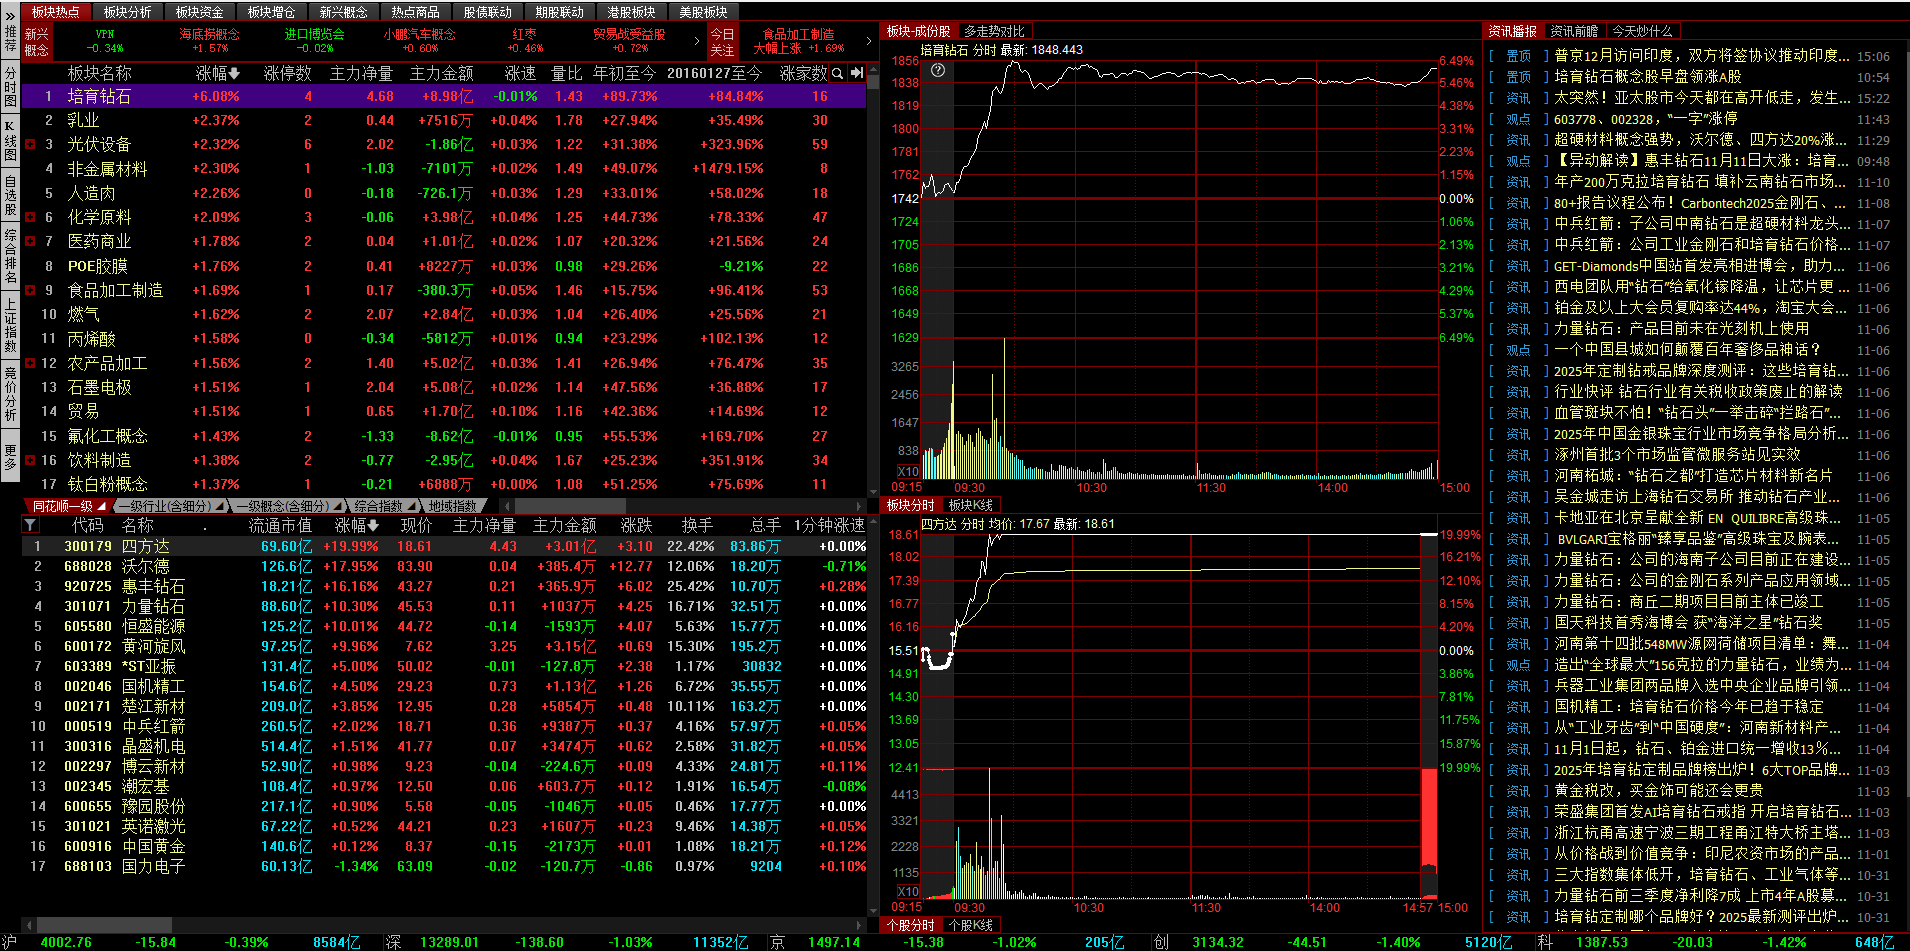Image resolution: width=1910 pixels, height=951 pixels.
Task: Click the right chevron beside 食品加工制造 ticker
Action: click(x=868, y=41)
